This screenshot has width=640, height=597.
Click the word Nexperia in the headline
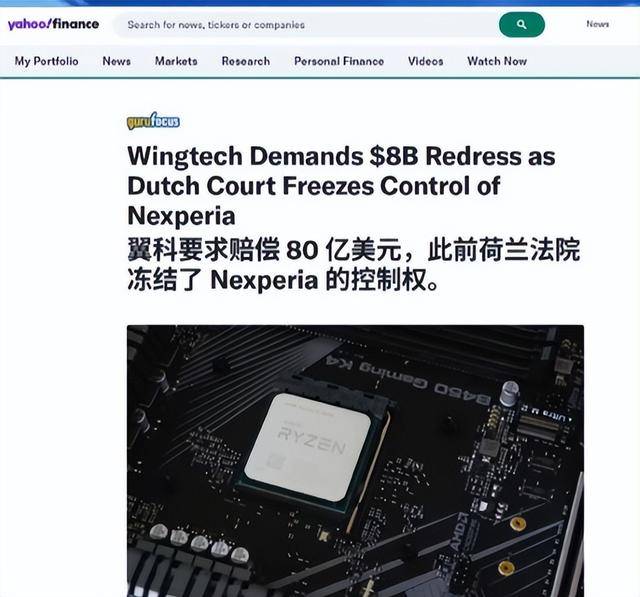pos(181,215)
